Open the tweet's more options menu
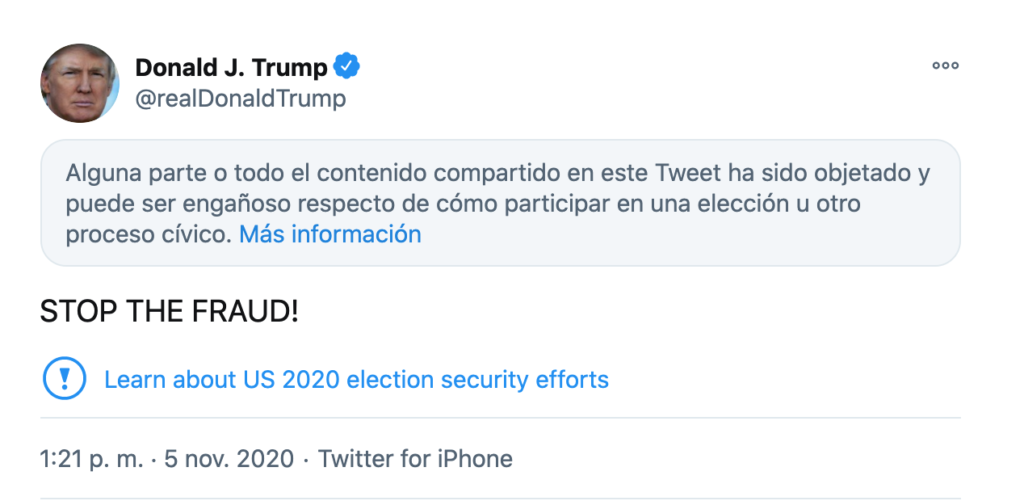Screen dimensions: 1024x501 [945, 66]
